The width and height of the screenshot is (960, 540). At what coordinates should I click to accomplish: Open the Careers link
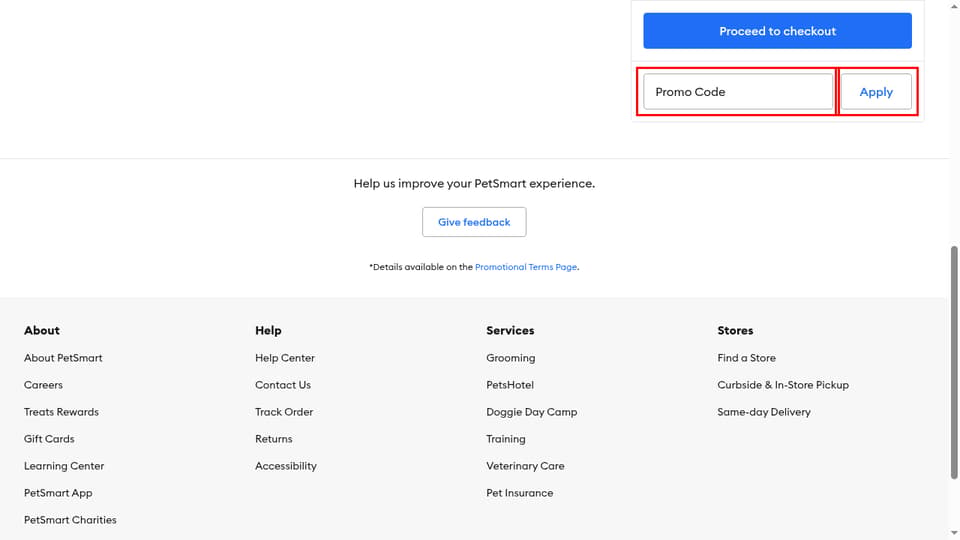[x=43, y=384]
